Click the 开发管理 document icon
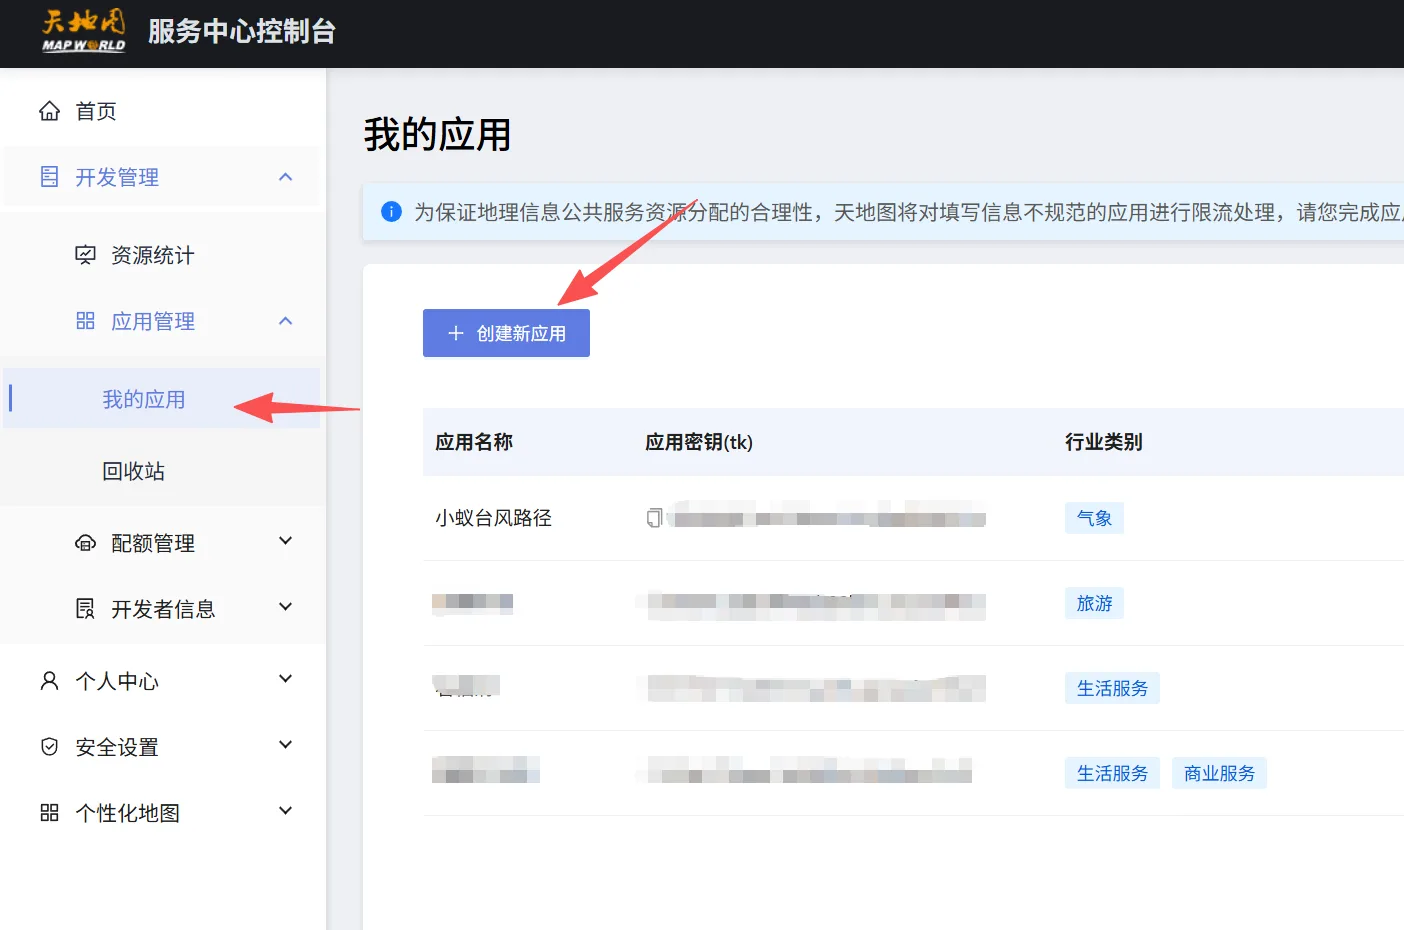Screen dimensions: 1404x930 49,177
